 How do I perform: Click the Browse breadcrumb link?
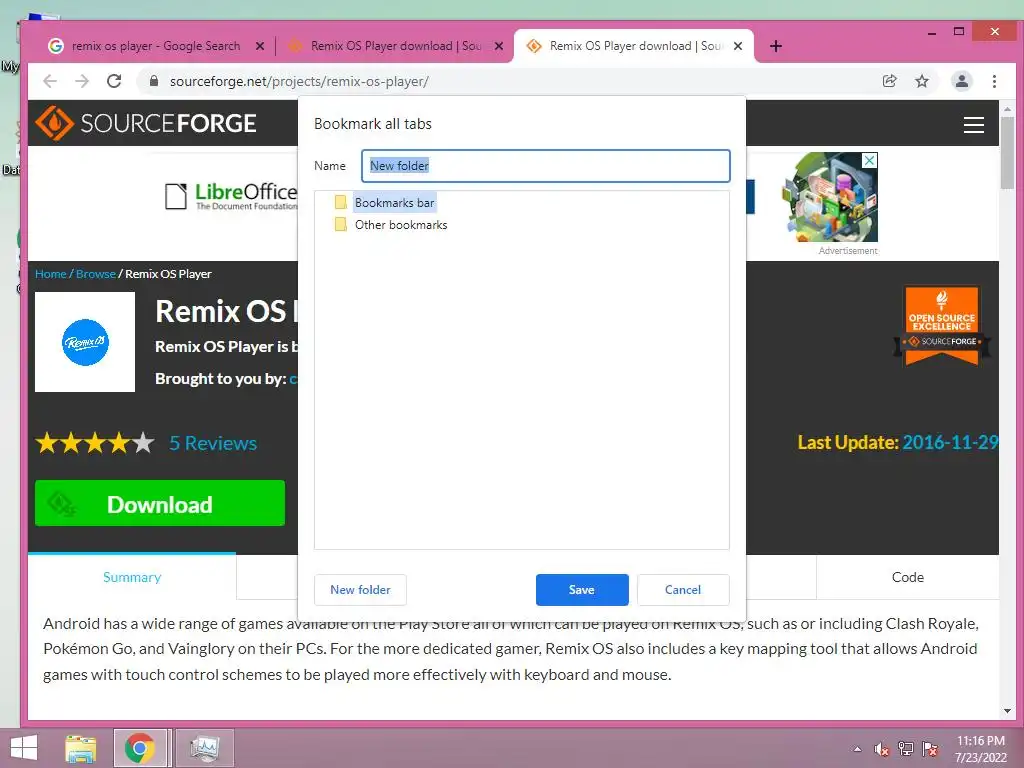(95, 274)
